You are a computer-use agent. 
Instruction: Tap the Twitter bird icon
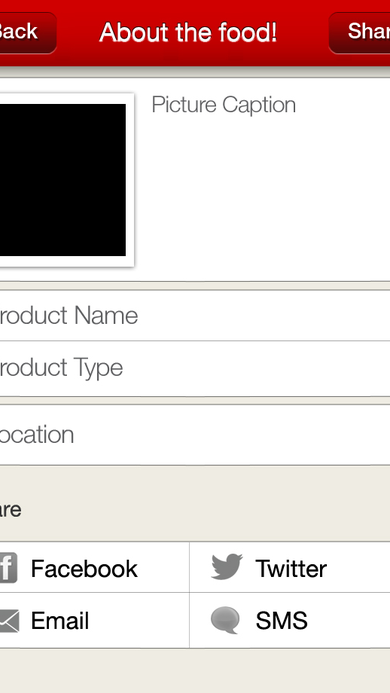click(x=227, y=567)
